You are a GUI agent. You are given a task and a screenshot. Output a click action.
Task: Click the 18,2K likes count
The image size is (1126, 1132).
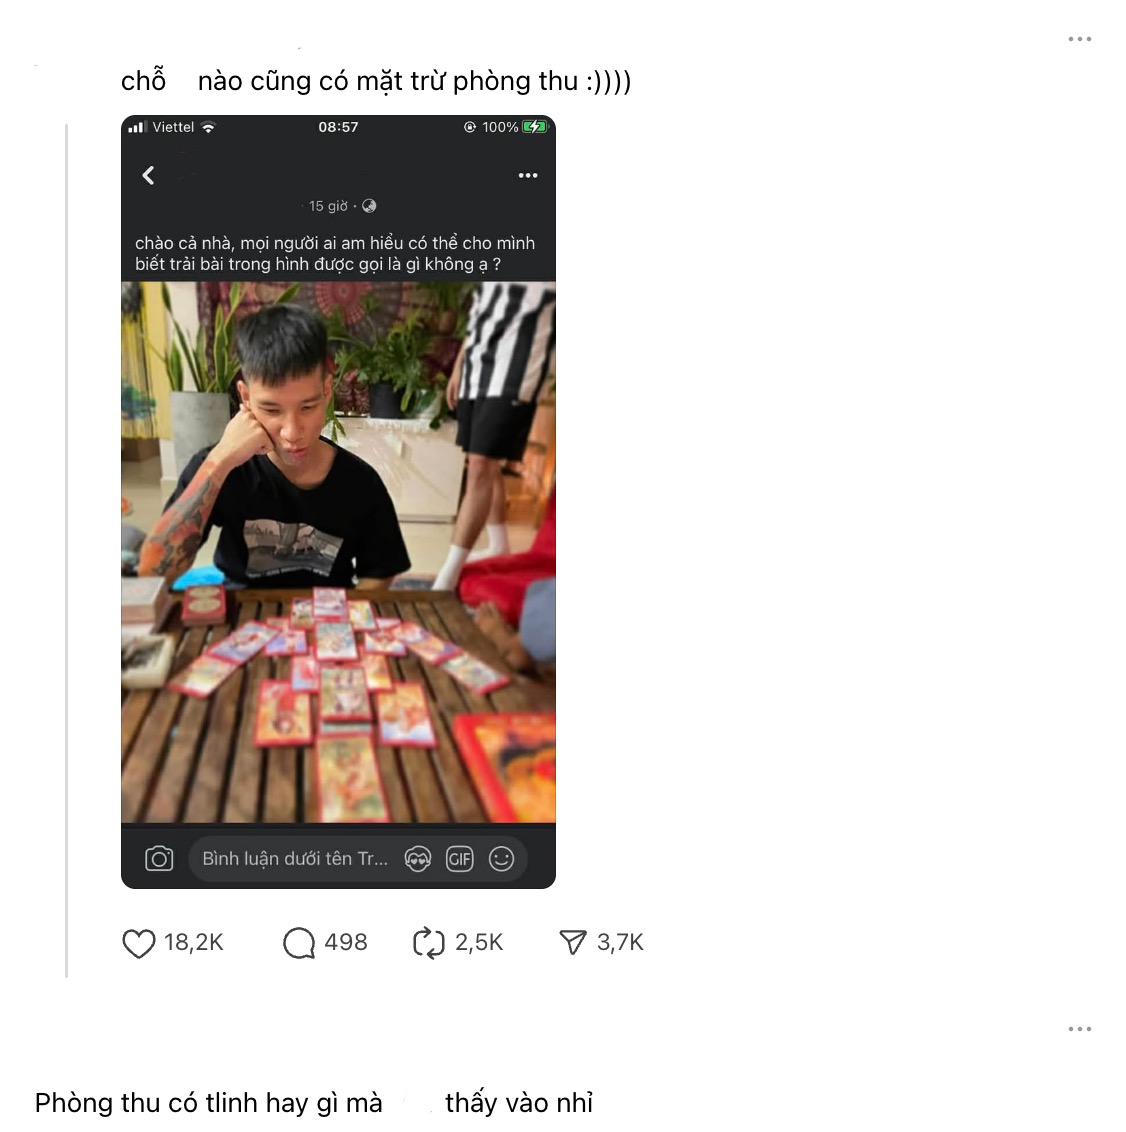click(x=194, y=942)
